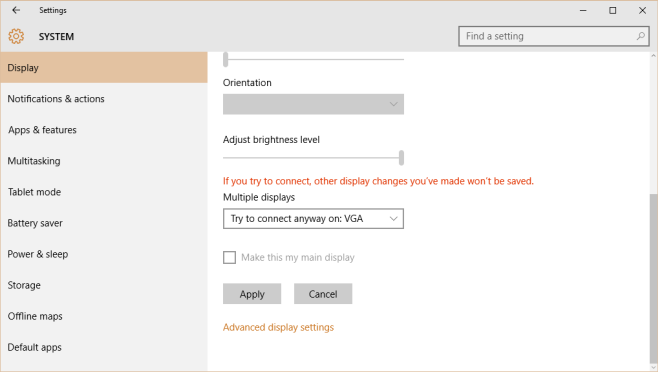
Task: Expand the Orientation dropdown
Action: (x=313, y=104)
